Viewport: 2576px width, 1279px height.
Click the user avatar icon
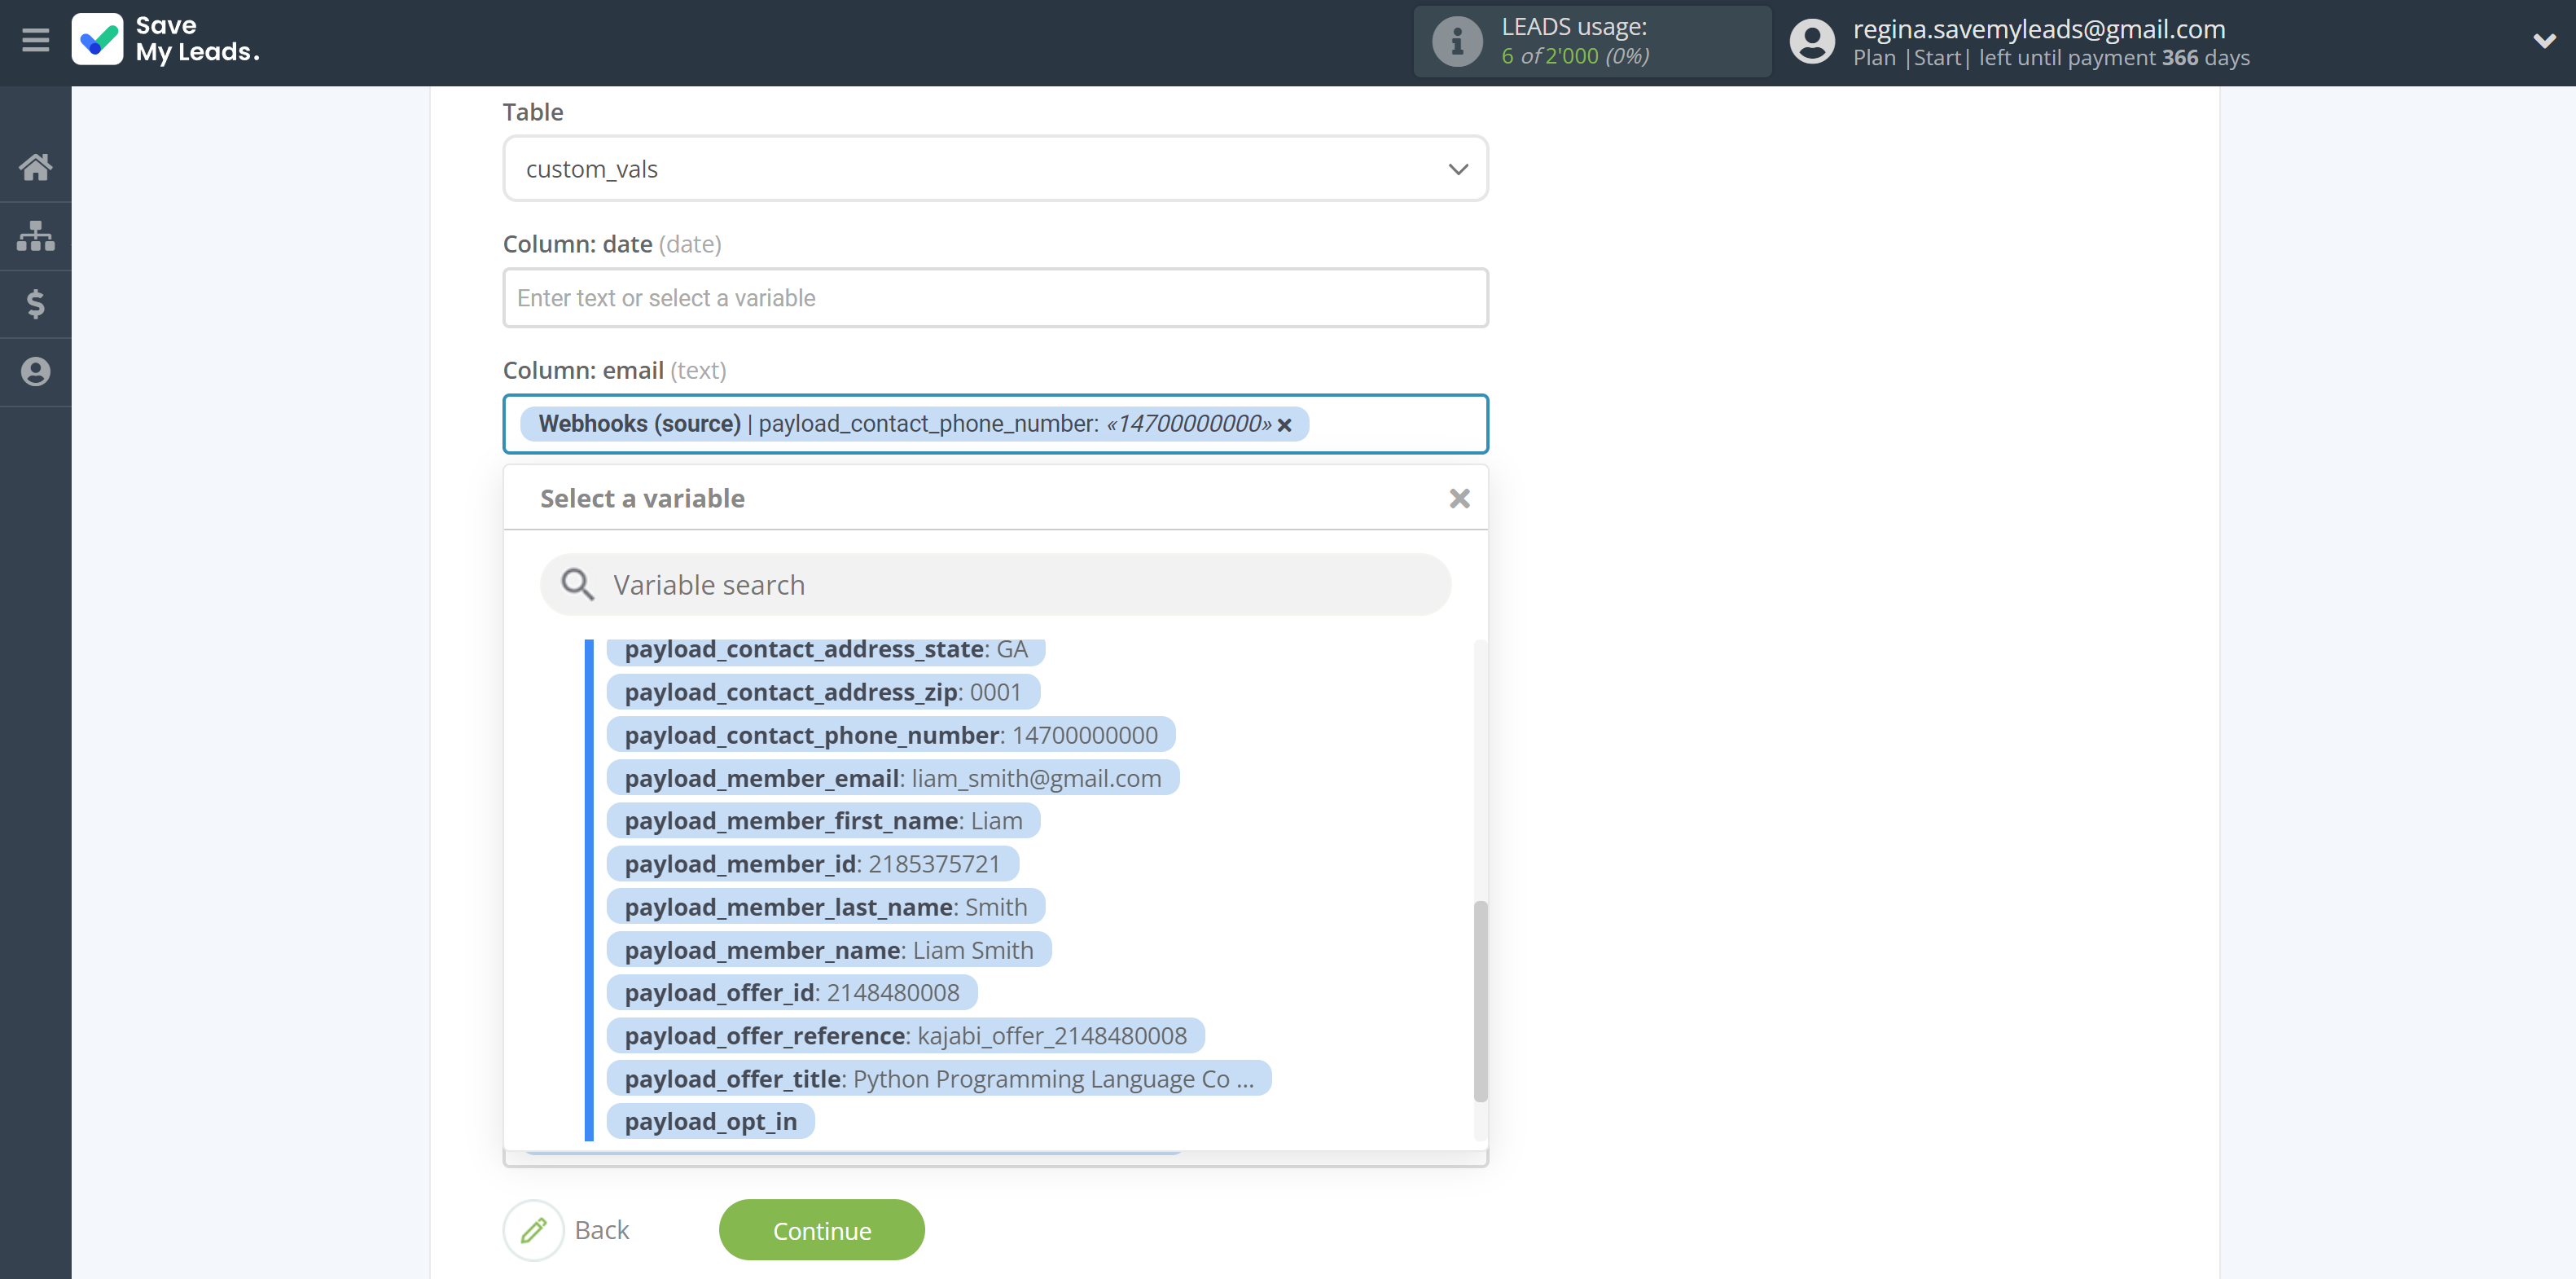tap(1812, 42)
